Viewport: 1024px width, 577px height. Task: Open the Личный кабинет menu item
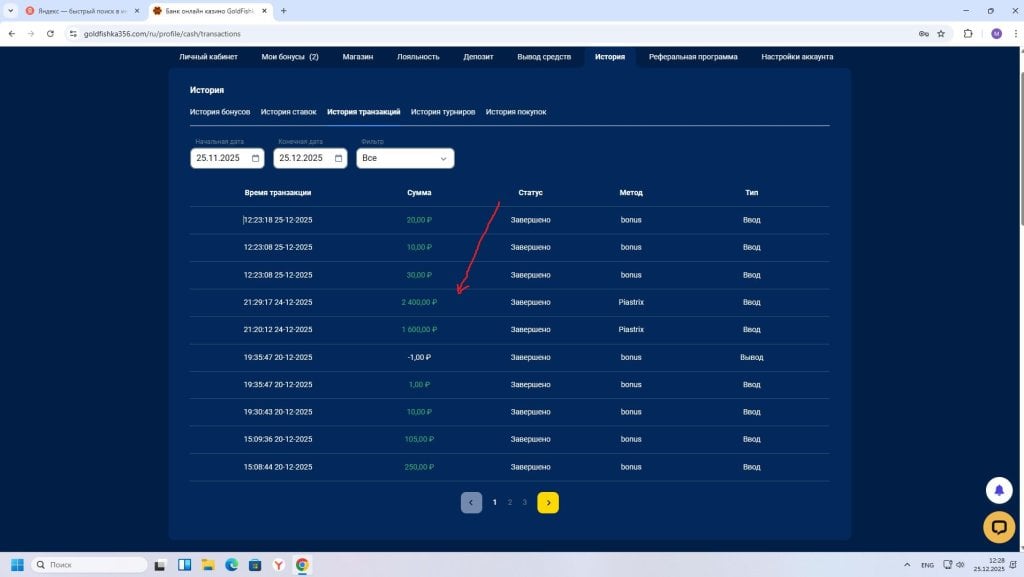[208, 57]
